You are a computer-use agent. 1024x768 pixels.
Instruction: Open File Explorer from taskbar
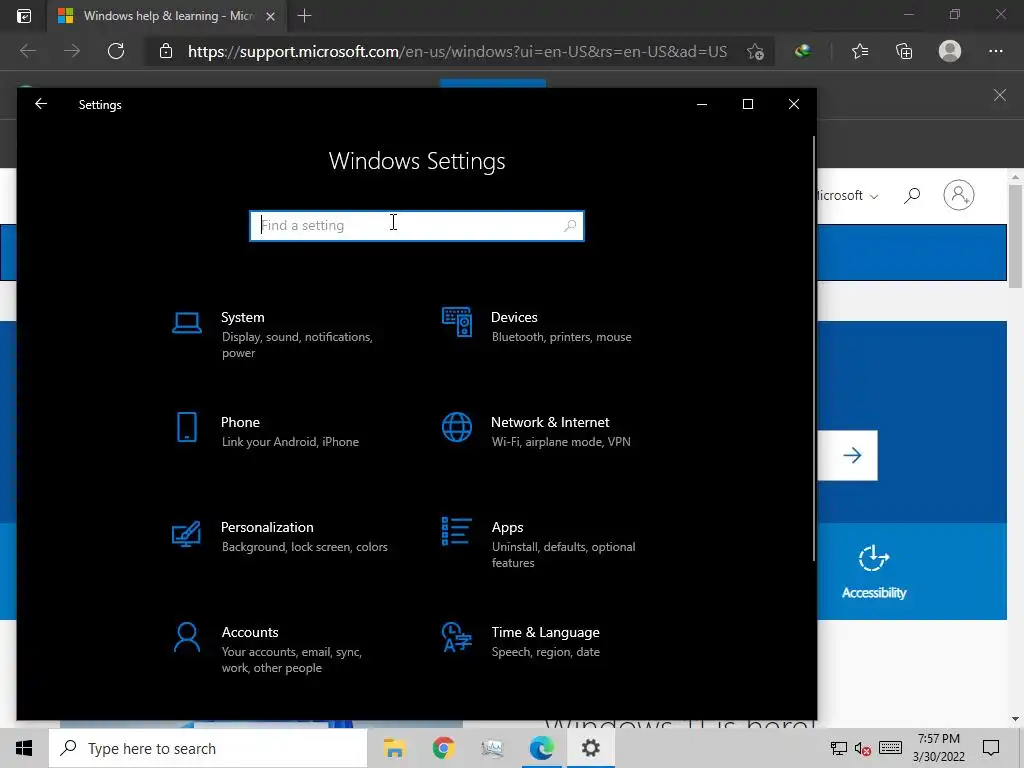[x=394, y=748]
